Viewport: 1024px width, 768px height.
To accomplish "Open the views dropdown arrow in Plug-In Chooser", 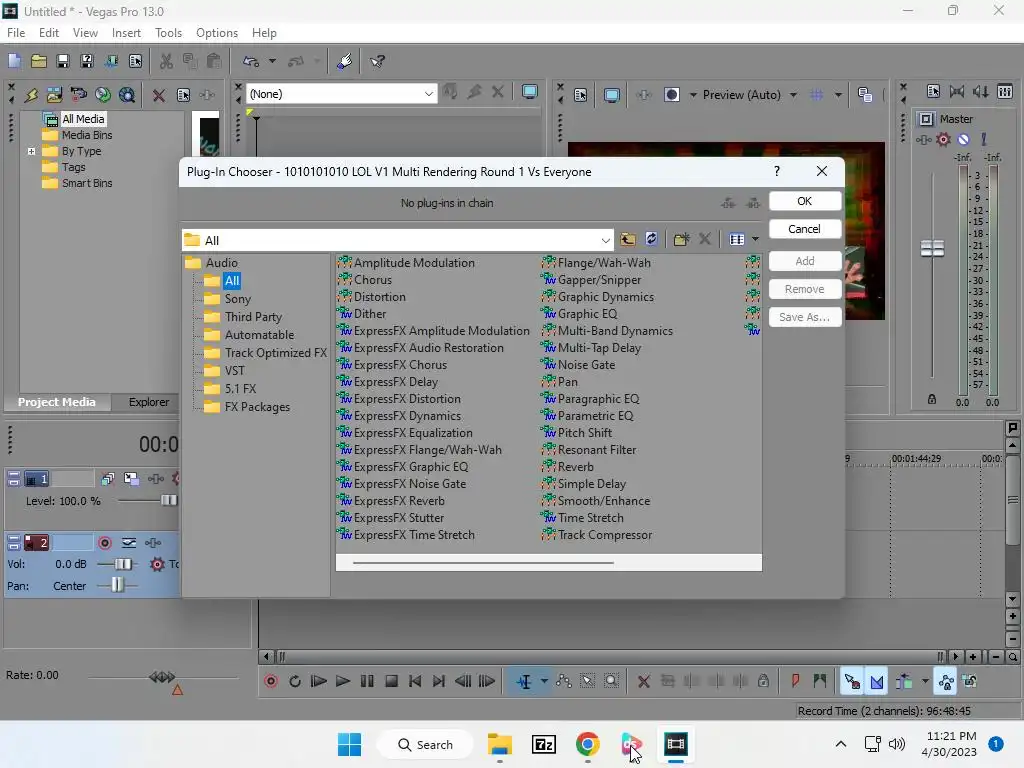I will click(x=756, y=239).
